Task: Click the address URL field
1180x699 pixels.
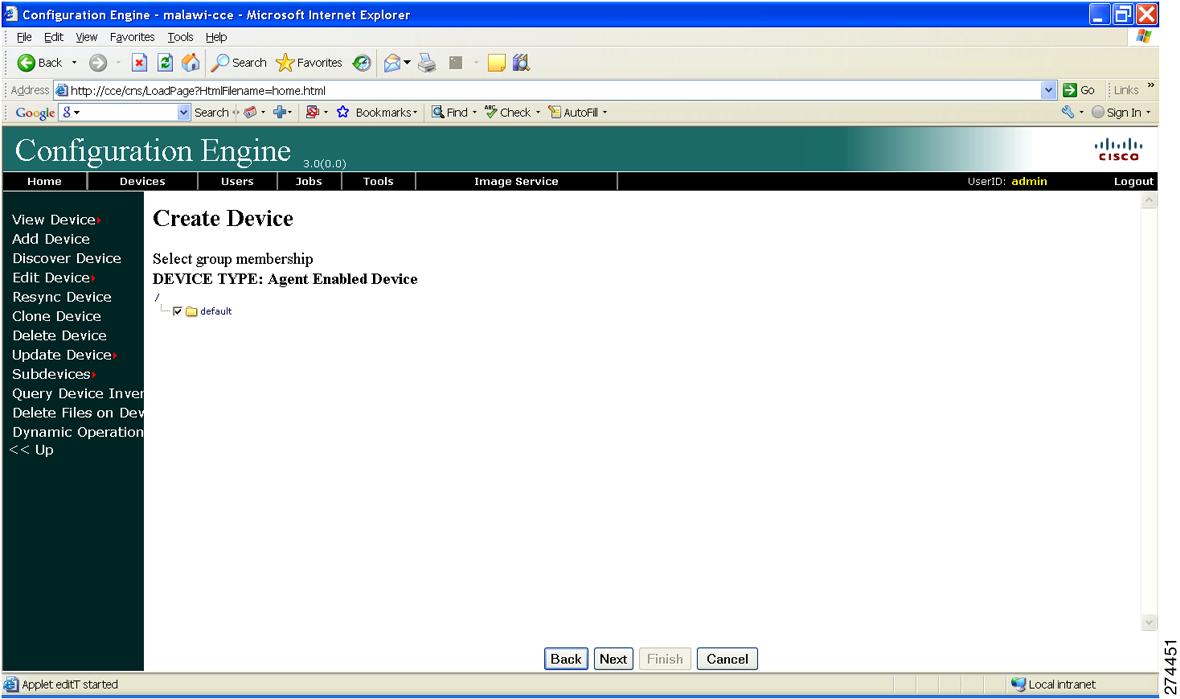Action: tap(549, 90)
